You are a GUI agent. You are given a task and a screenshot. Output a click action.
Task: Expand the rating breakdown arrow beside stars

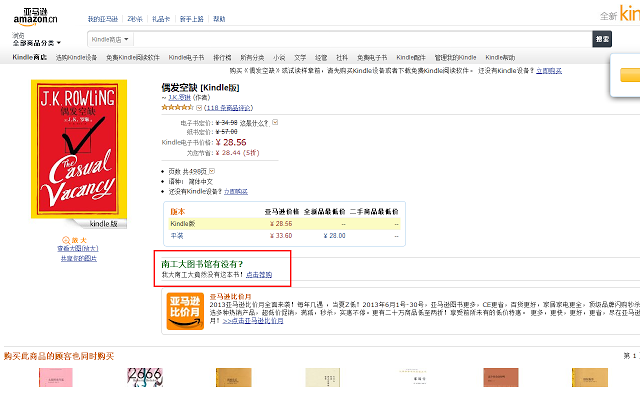199,108
